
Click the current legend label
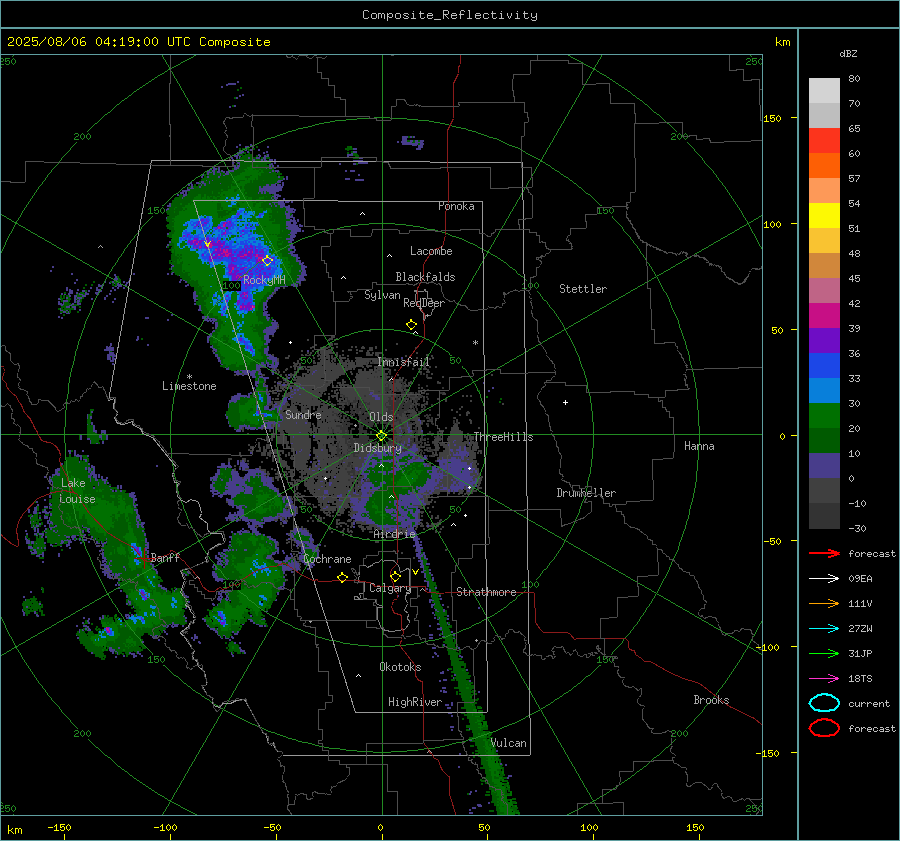(869, 703)
